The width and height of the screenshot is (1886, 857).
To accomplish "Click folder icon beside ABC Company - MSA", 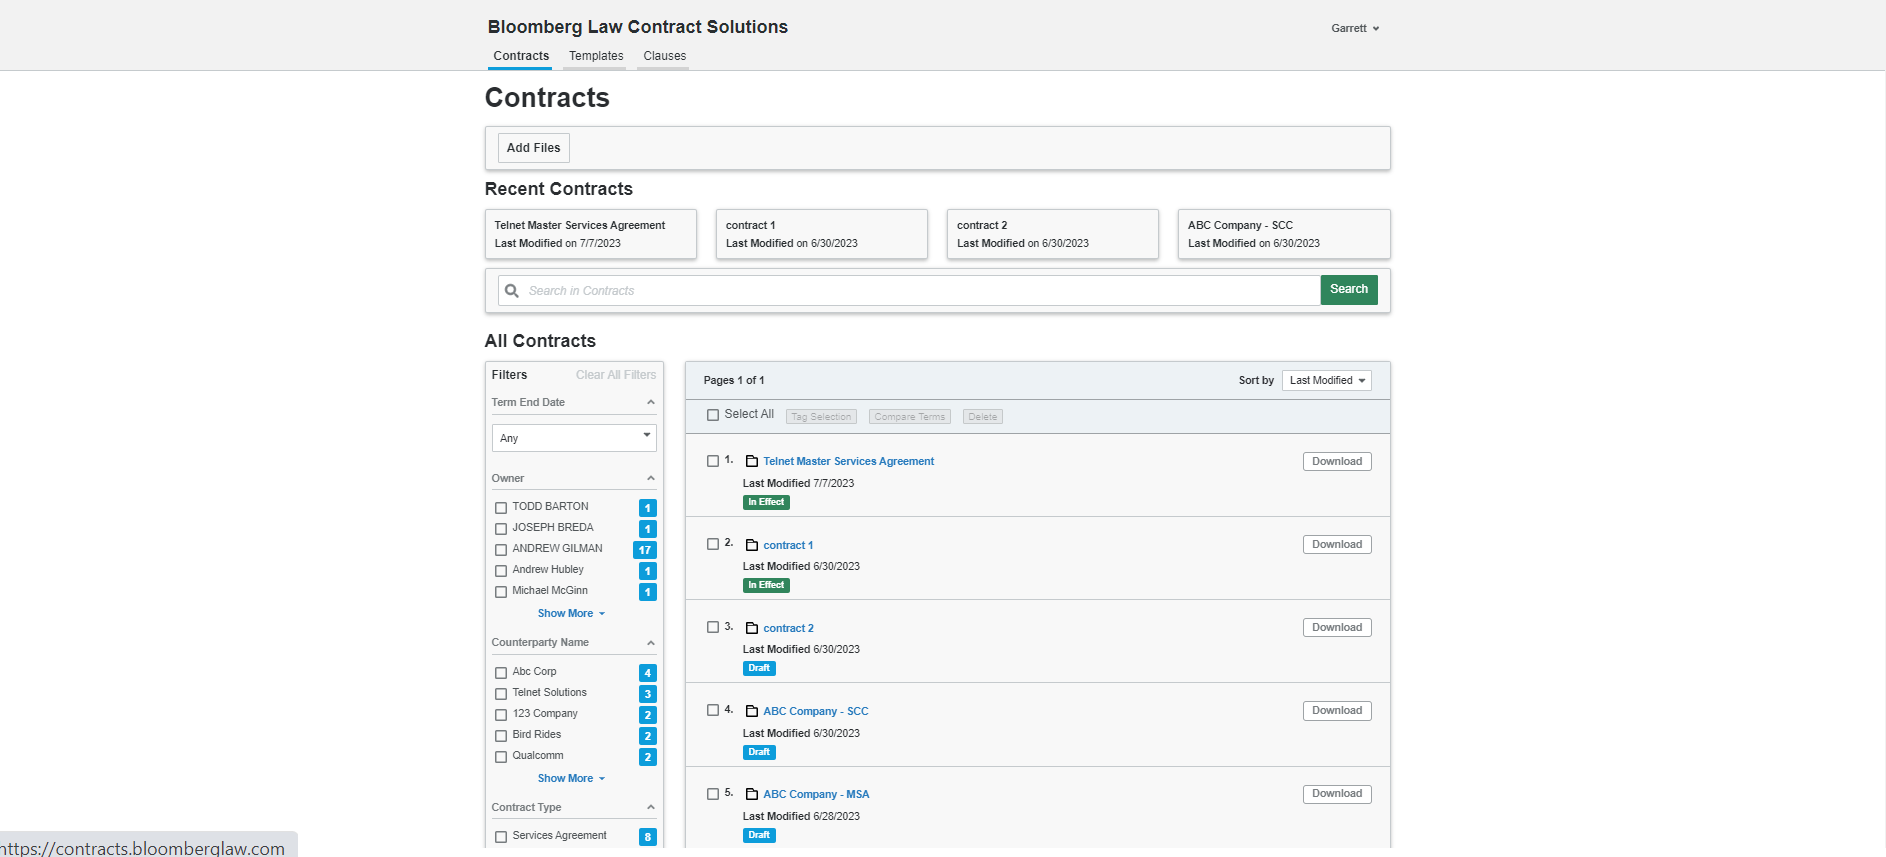I will [x=752, y=794].
